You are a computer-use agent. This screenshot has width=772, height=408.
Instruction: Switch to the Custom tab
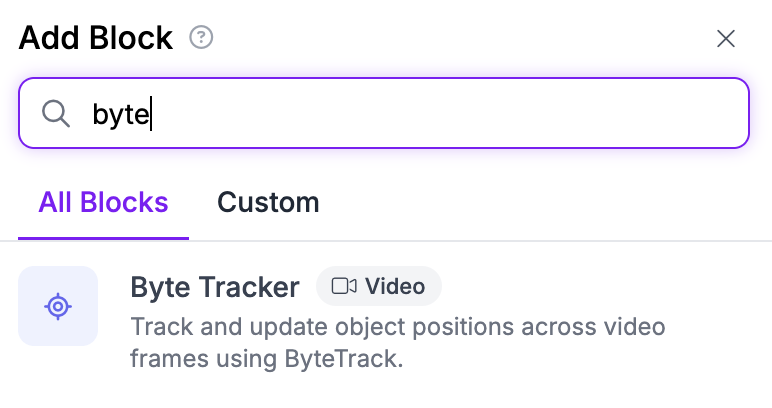(x=268, y=202)
